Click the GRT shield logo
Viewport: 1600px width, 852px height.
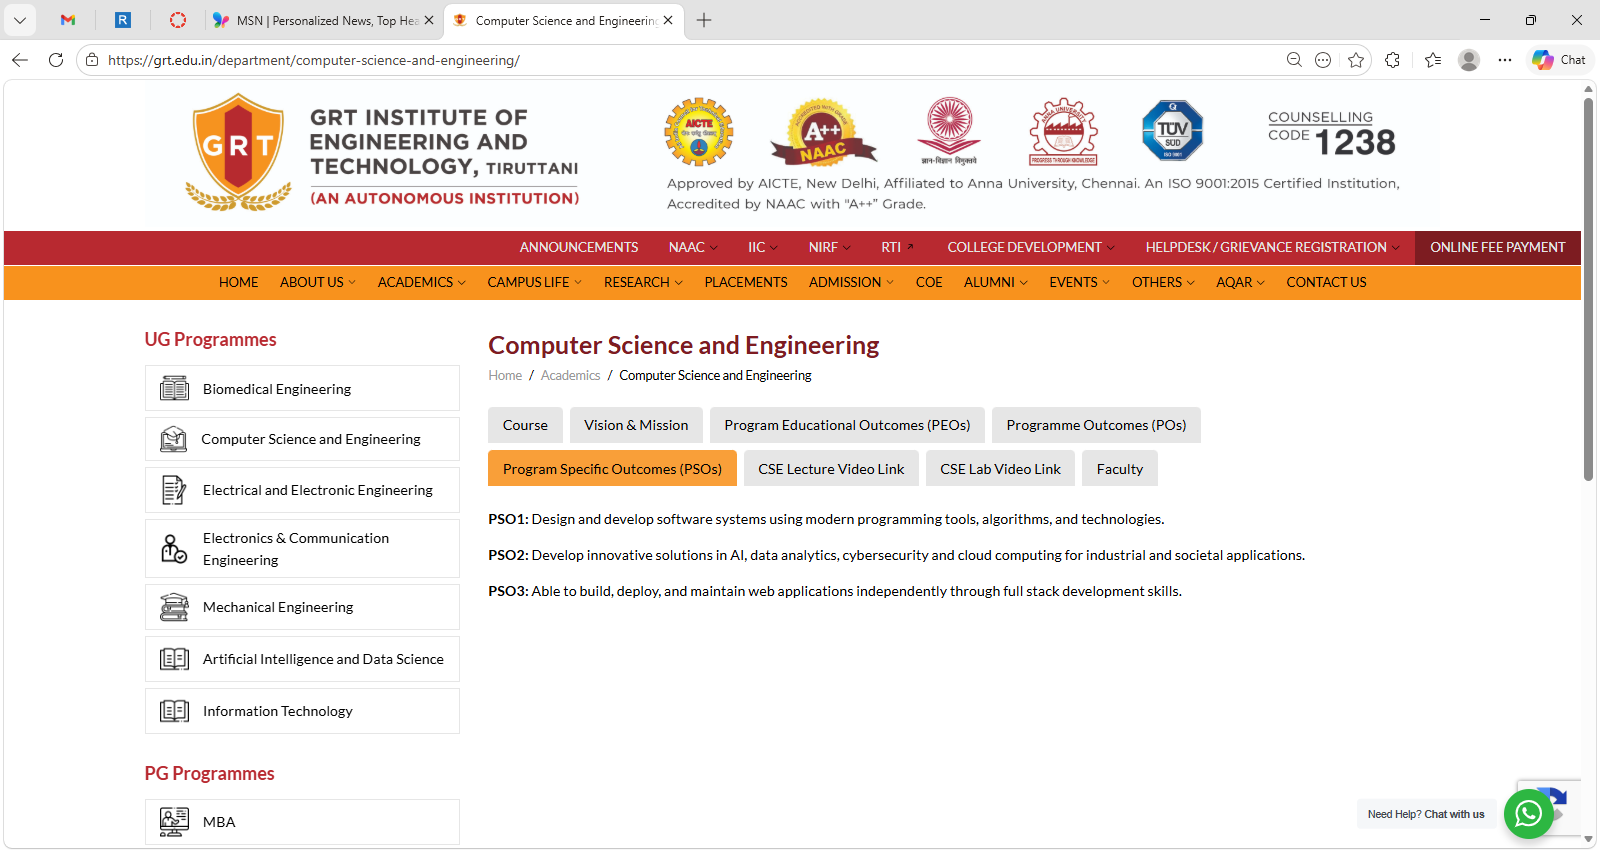pyautogui.click(x=238, y=151)
